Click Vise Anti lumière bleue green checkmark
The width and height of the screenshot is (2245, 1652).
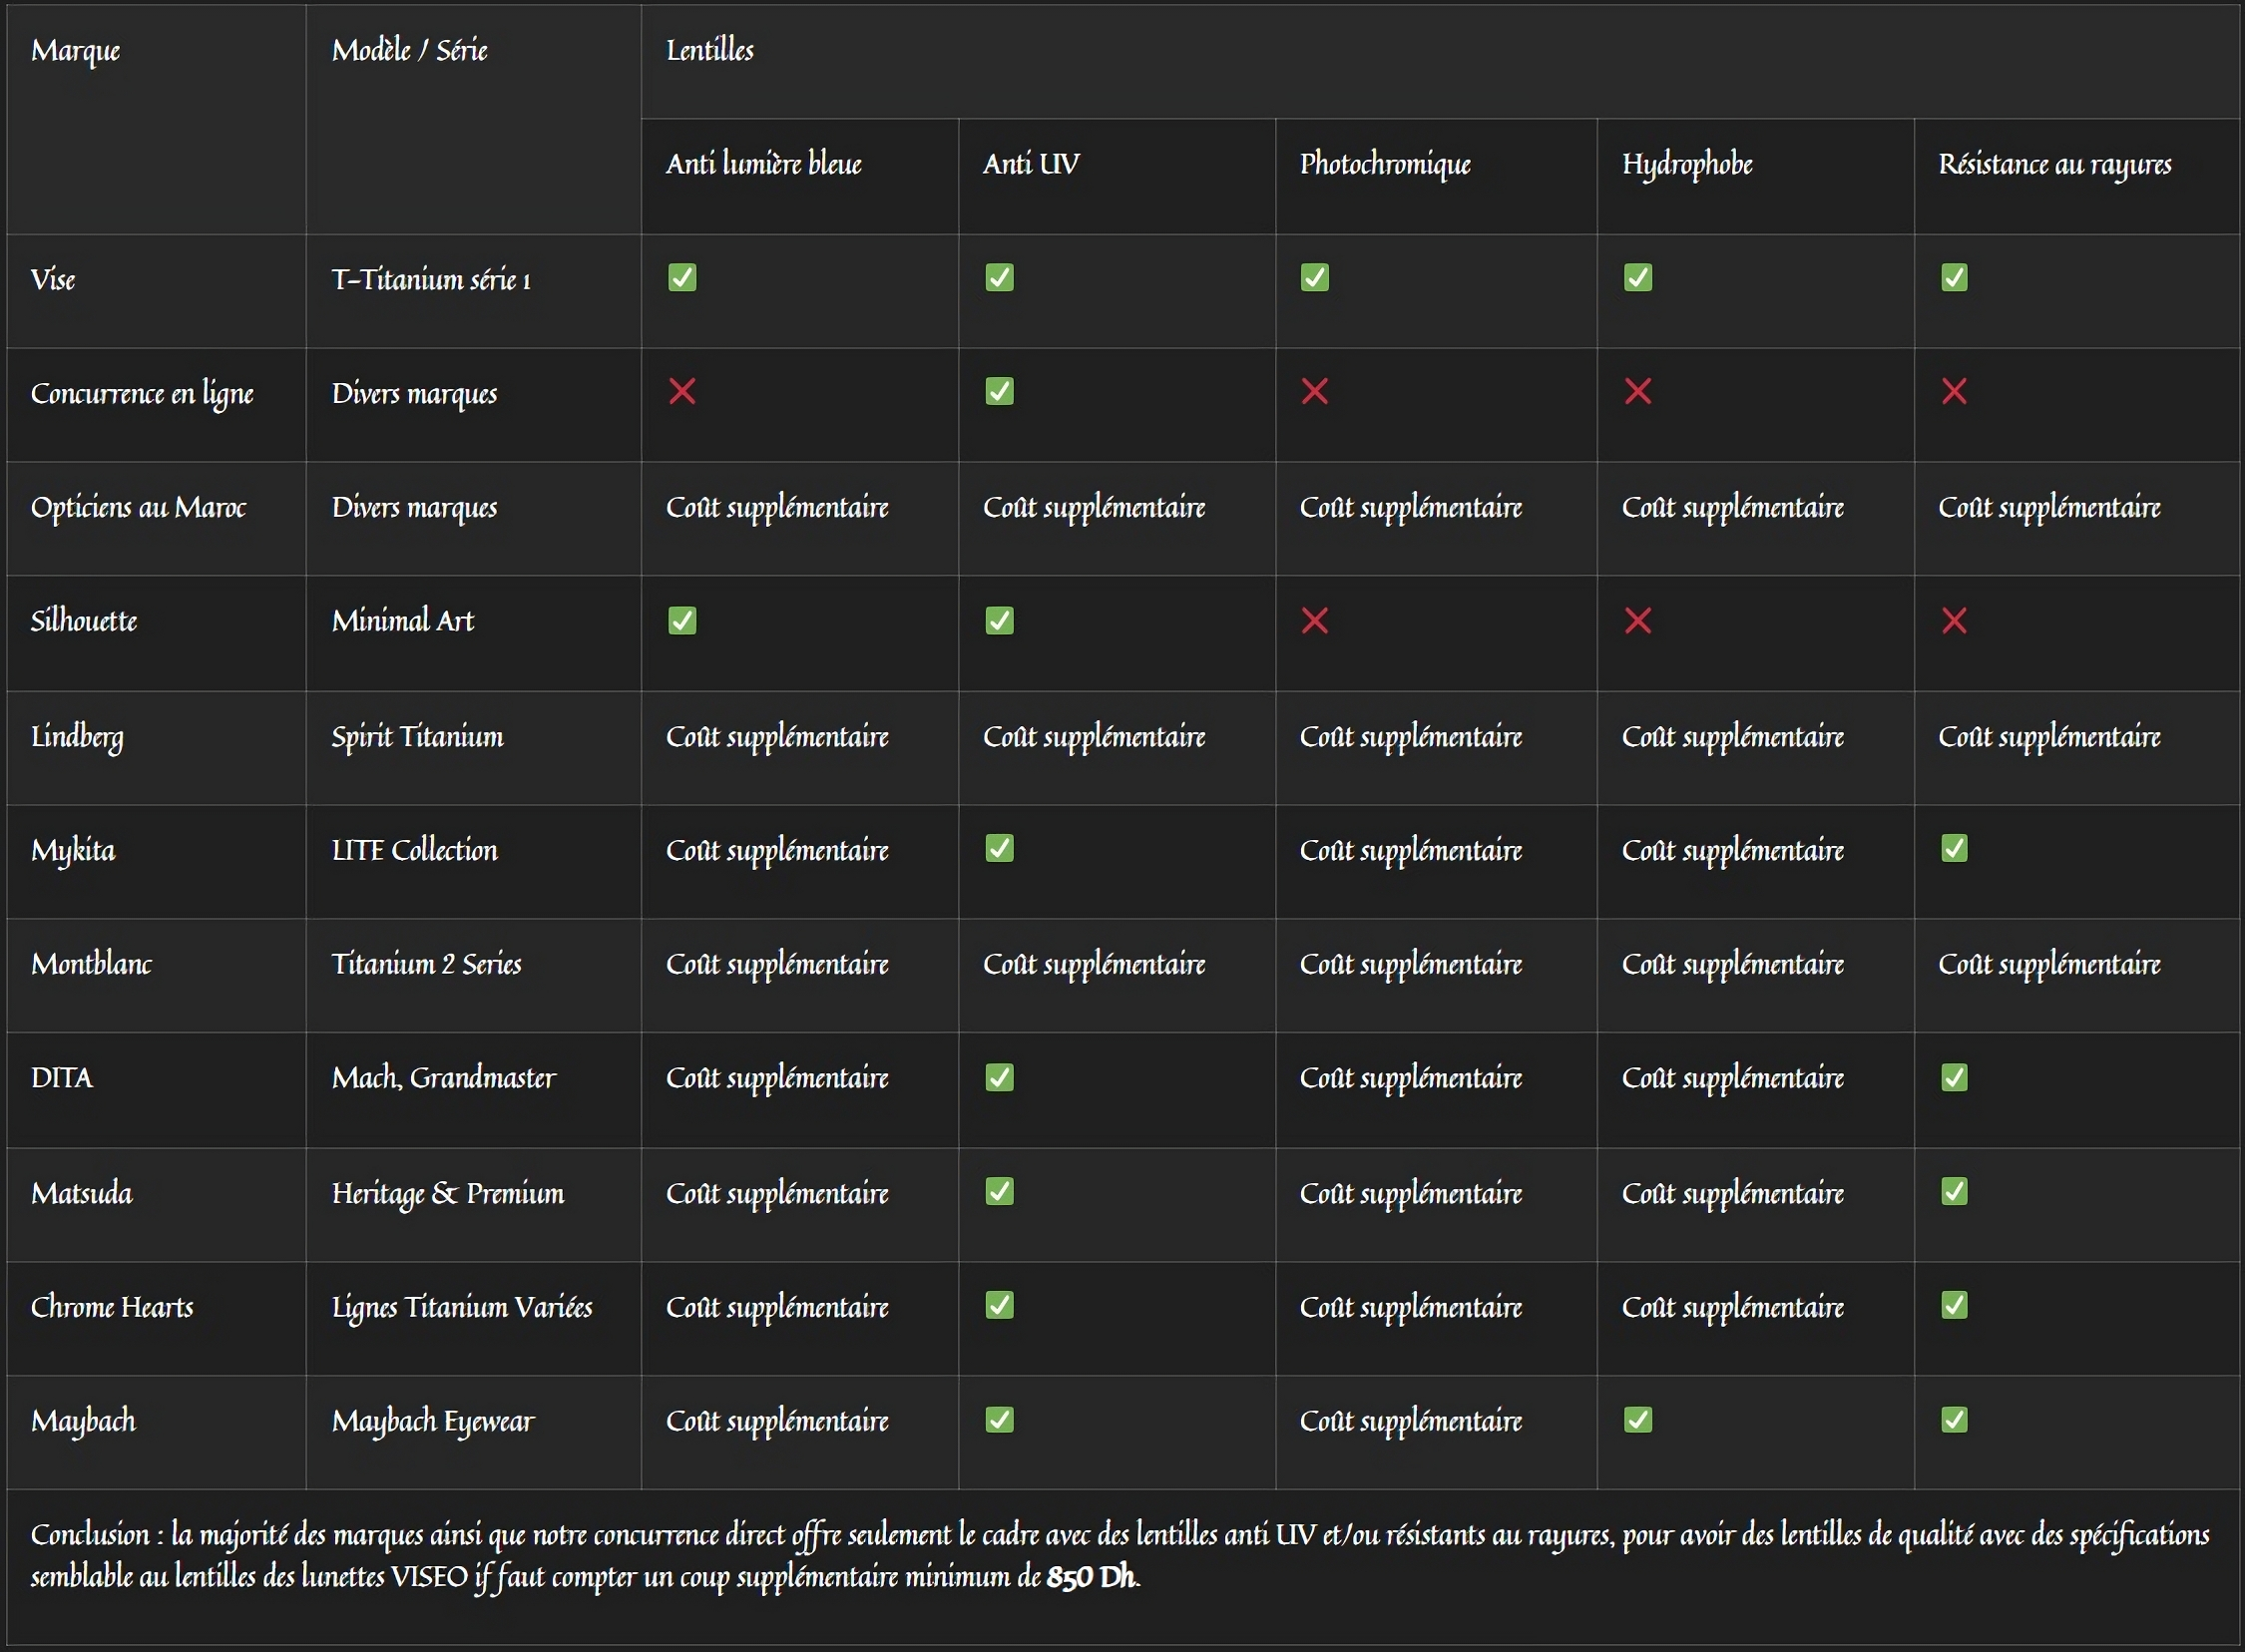click(682, 277)
